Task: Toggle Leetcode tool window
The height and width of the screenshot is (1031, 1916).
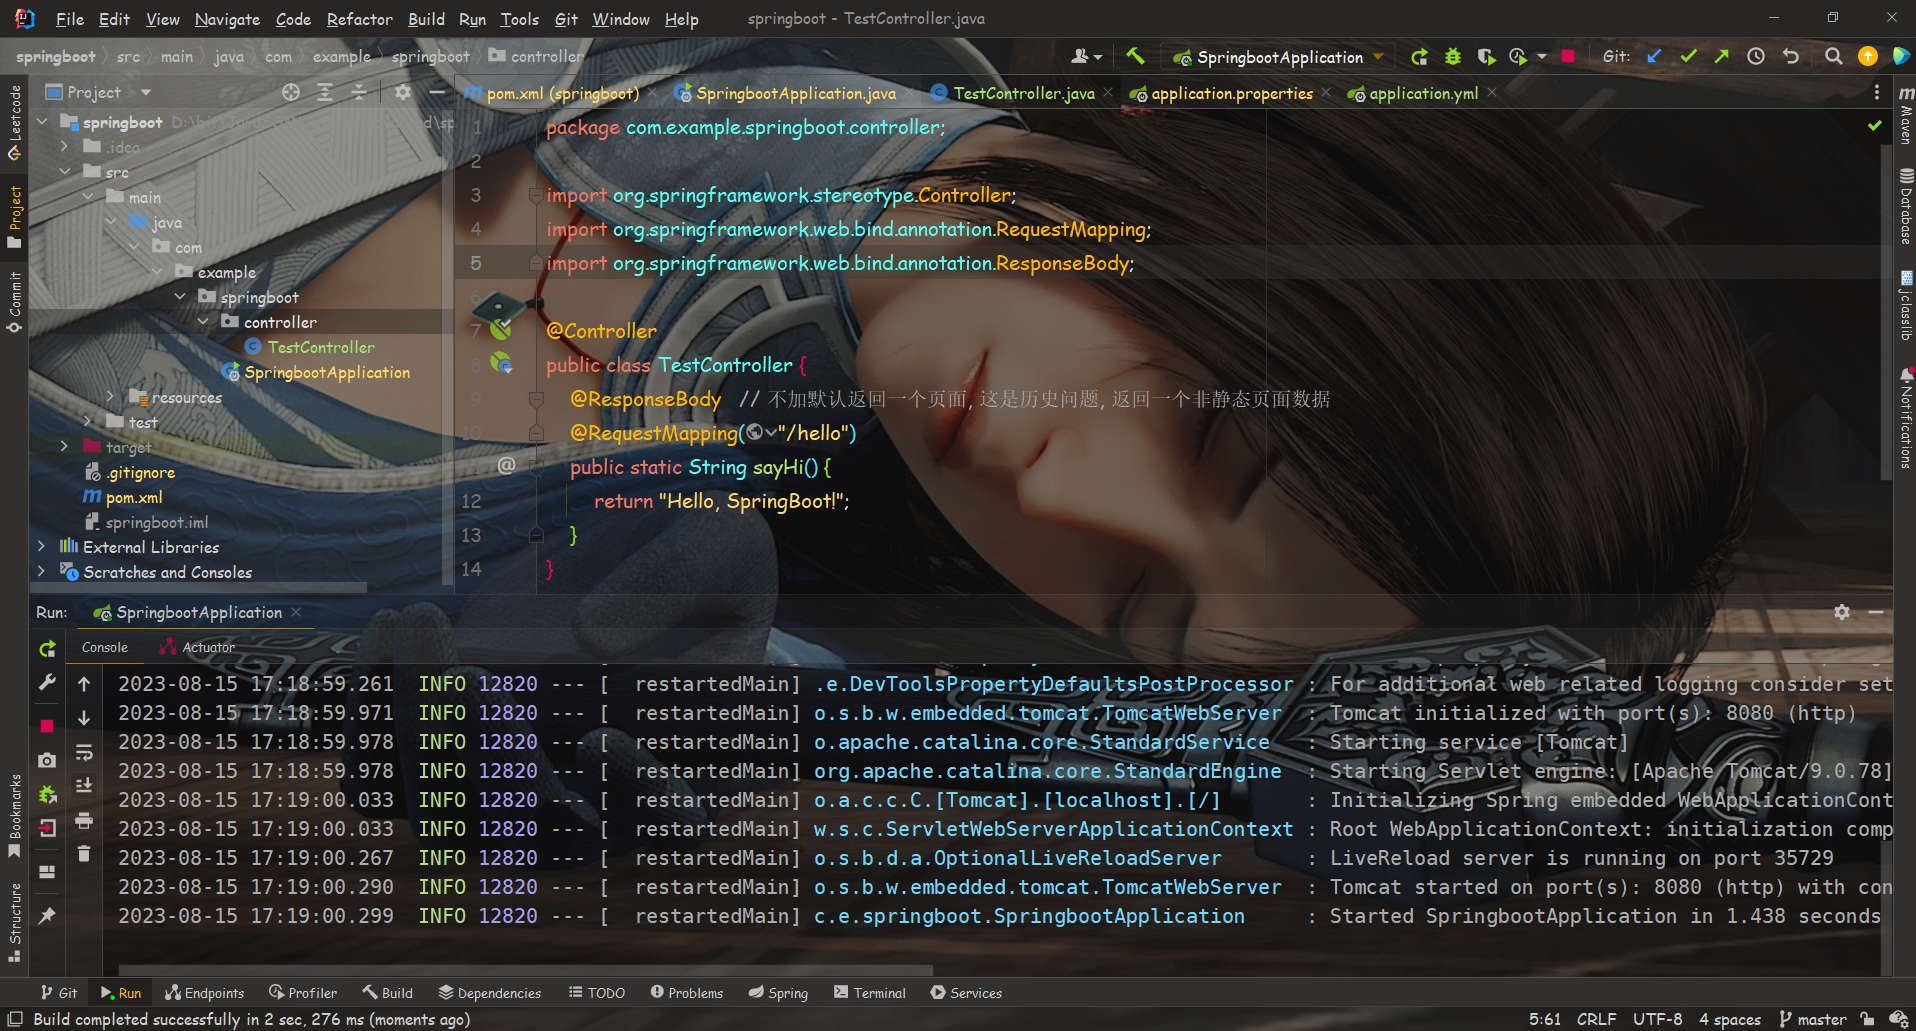Action: pyautogui.click(x=14, y=122)
